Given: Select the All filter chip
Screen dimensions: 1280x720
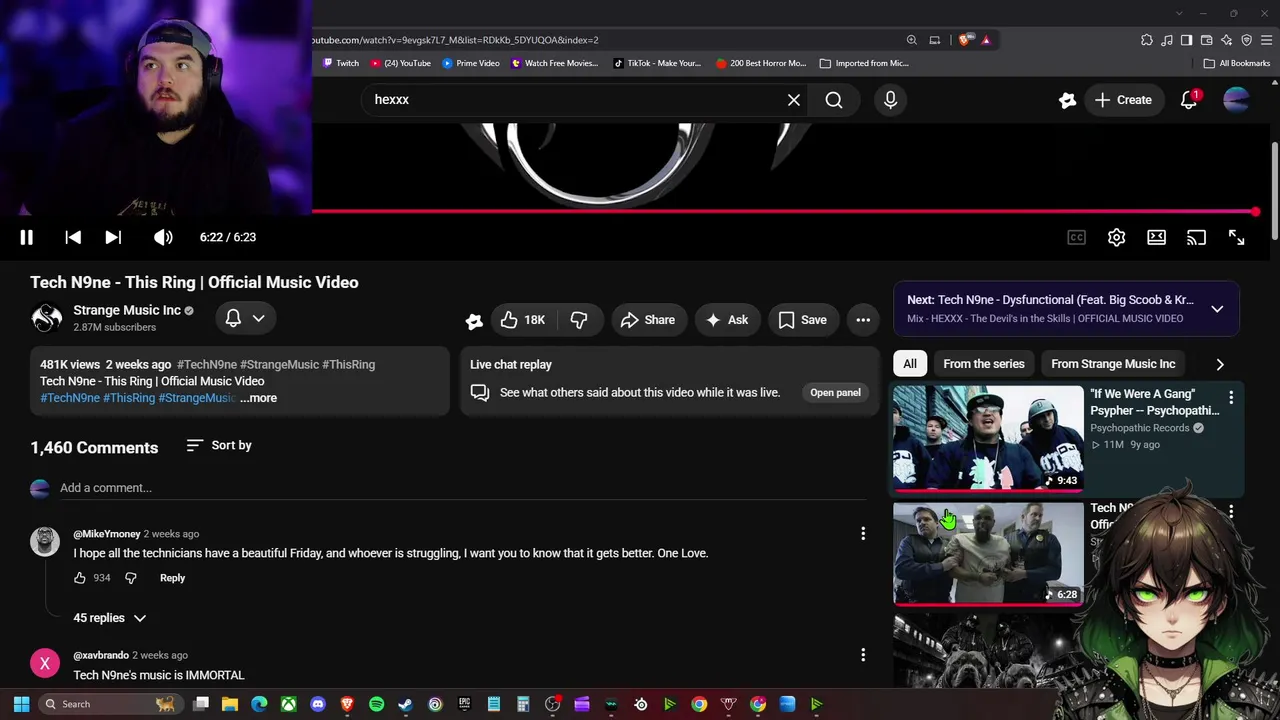Looking at the screenshot, I should pos(910,364).
